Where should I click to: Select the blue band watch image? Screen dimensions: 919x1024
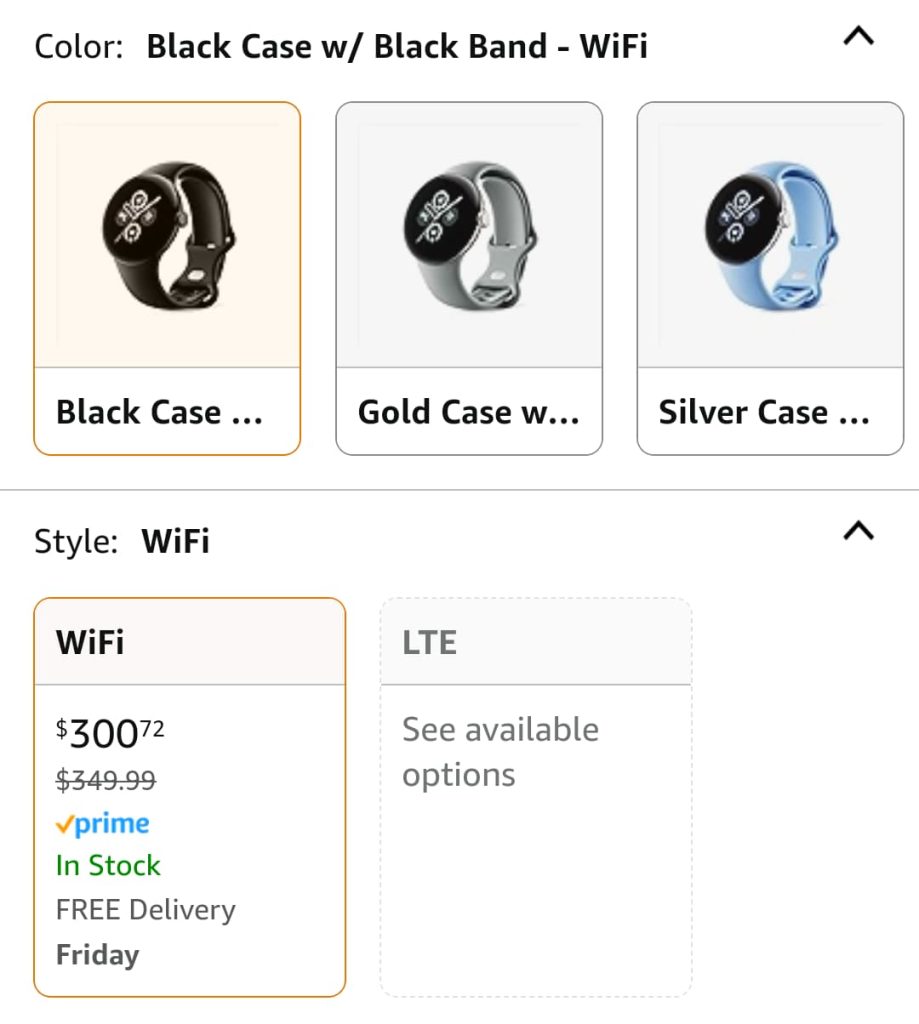(770, 234)
